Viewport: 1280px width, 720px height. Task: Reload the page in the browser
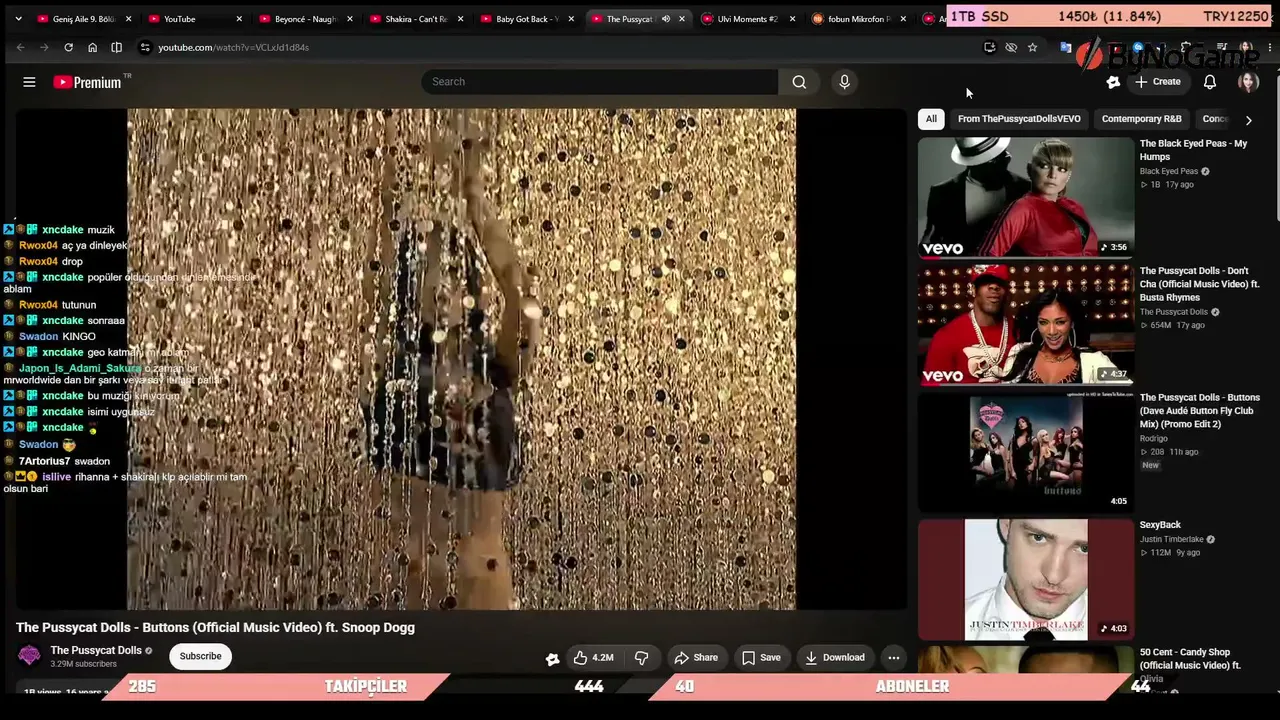pyautogui.click(x=68, y=47)
